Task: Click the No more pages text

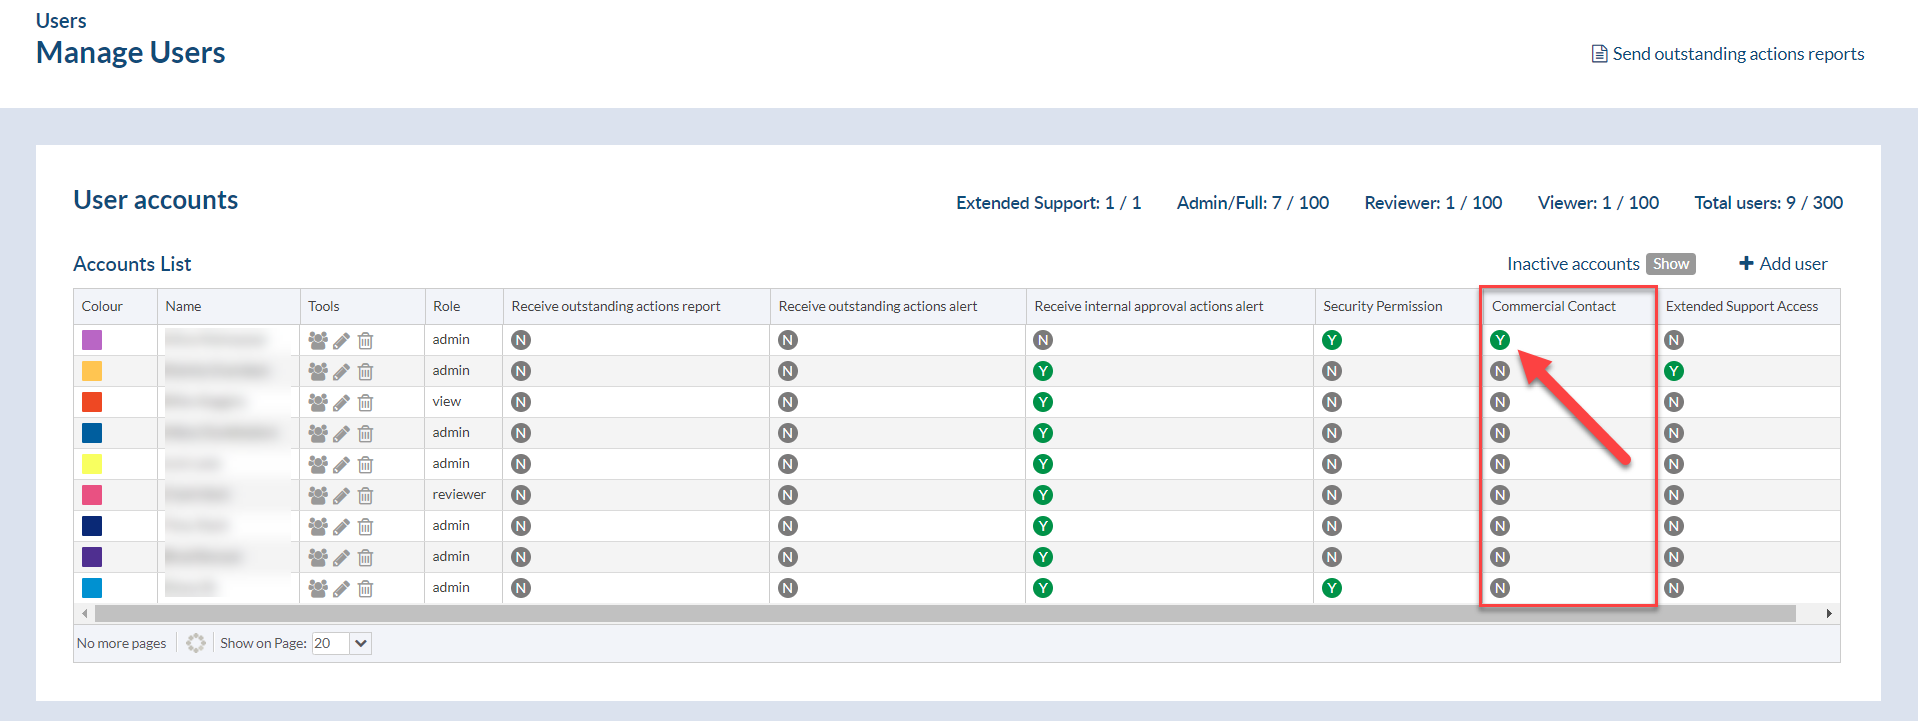Action: [x=122, y=643]
